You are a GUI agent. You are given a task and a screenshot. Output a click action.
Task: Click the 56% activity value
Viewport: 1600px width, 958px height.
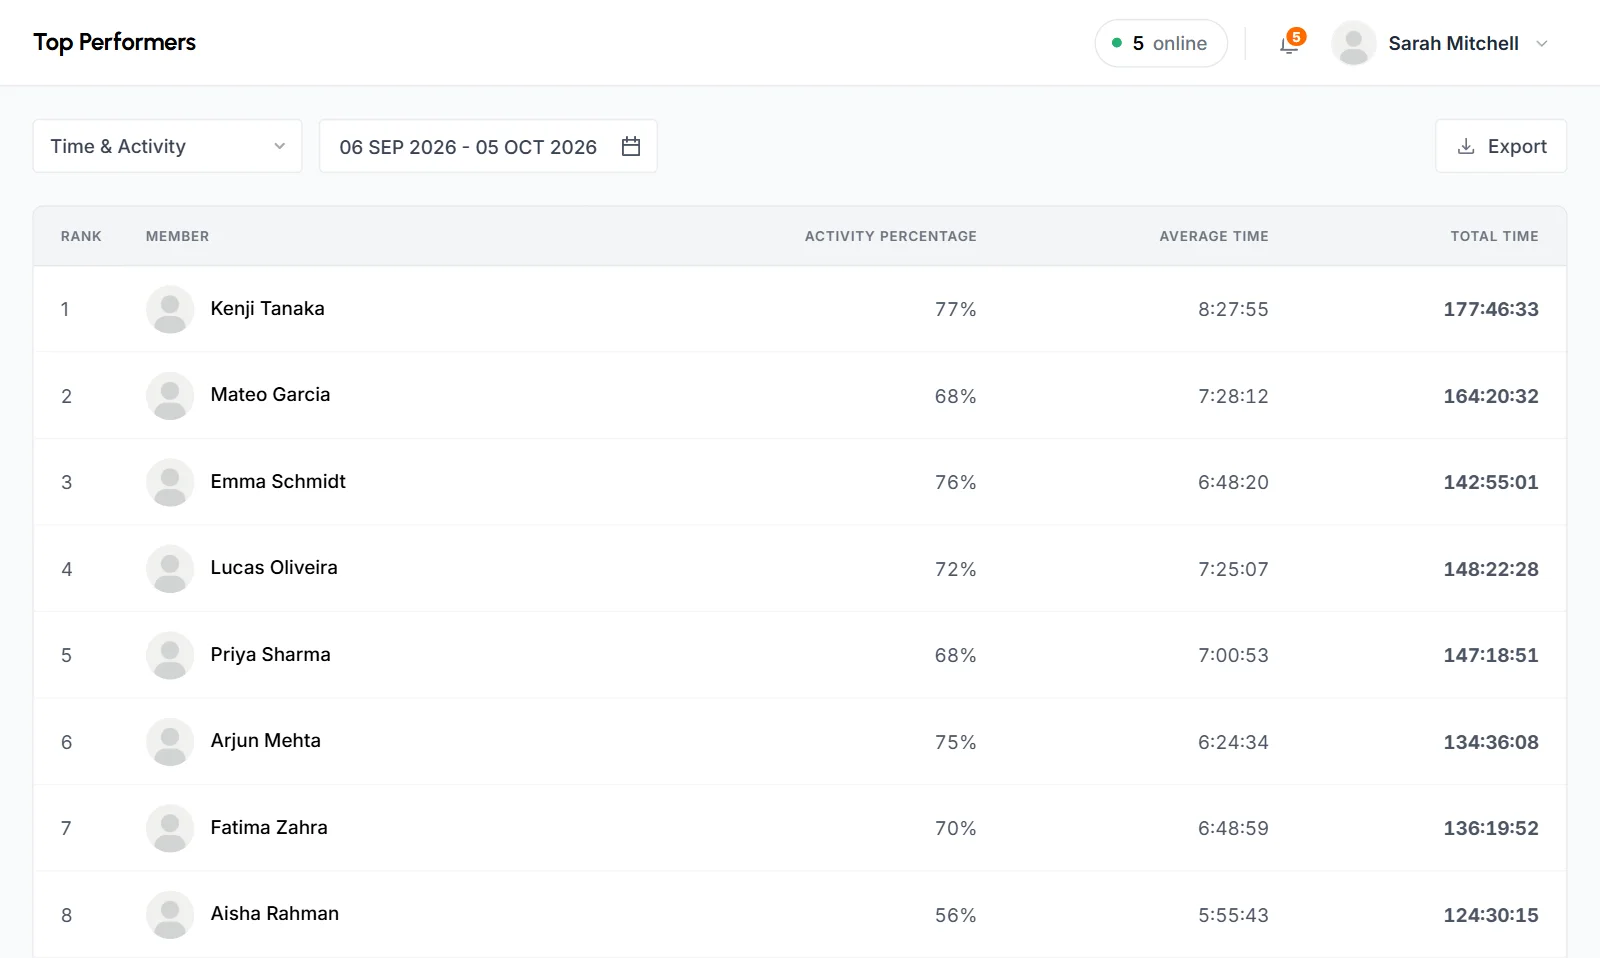coord(955,916)
